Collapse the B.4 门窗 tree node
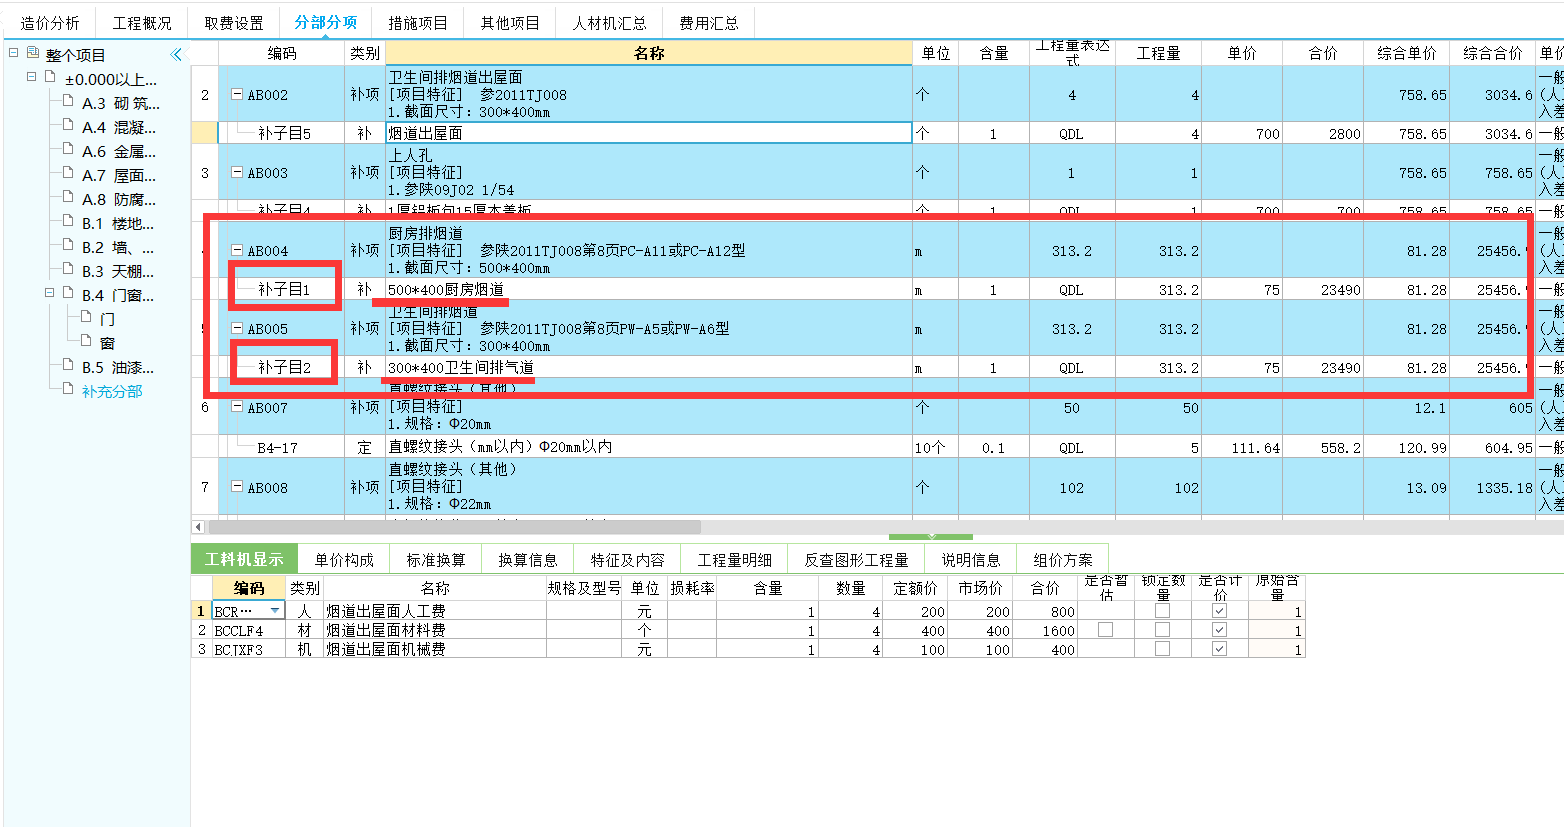The image size is (1564, 827). [50, 294]
